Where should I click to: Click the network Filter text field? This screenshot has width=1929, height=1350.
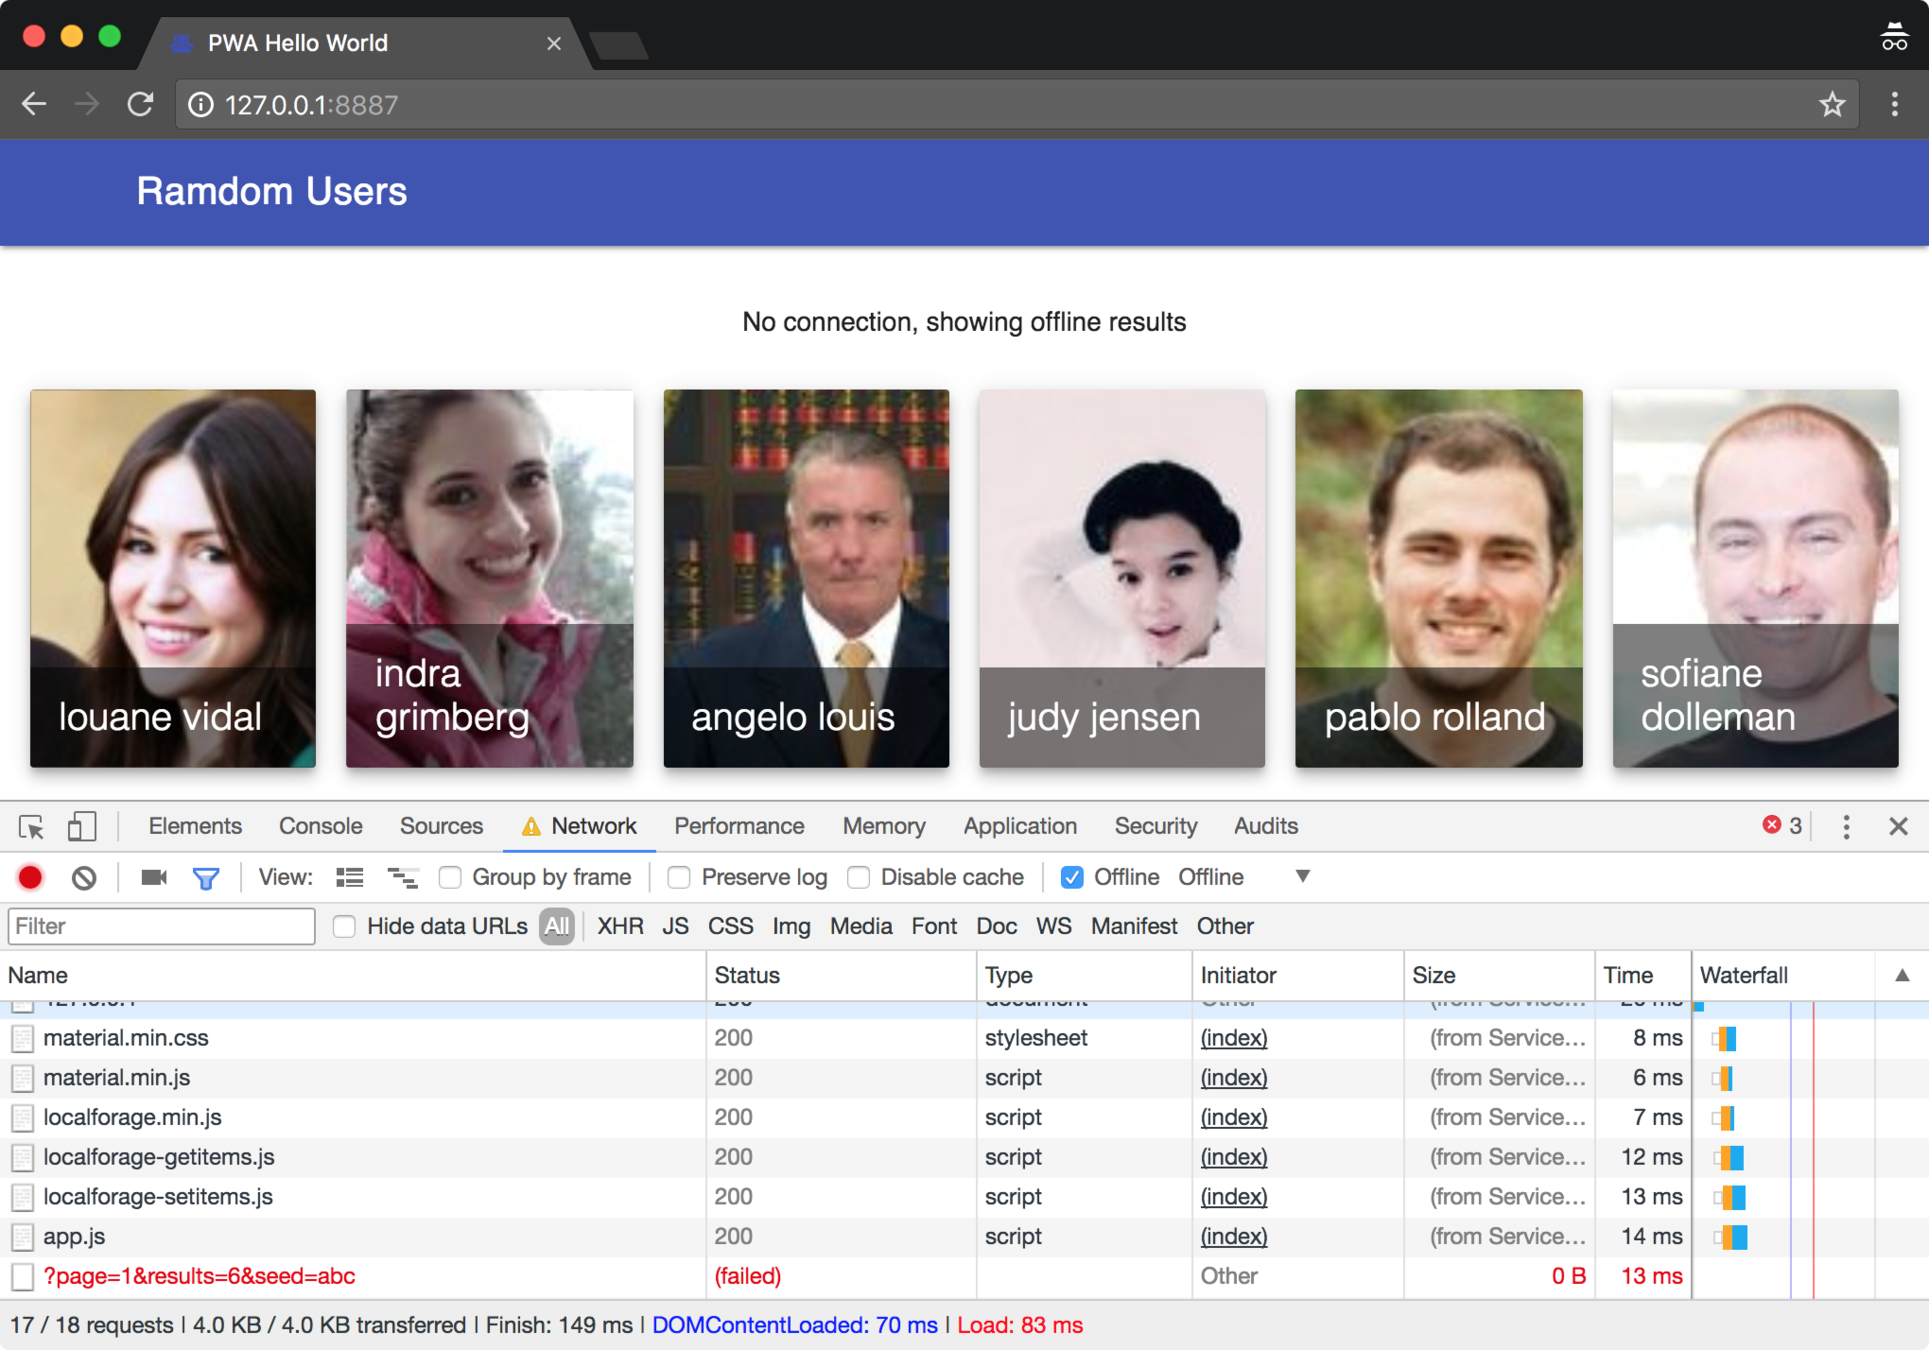coord(161,926)
